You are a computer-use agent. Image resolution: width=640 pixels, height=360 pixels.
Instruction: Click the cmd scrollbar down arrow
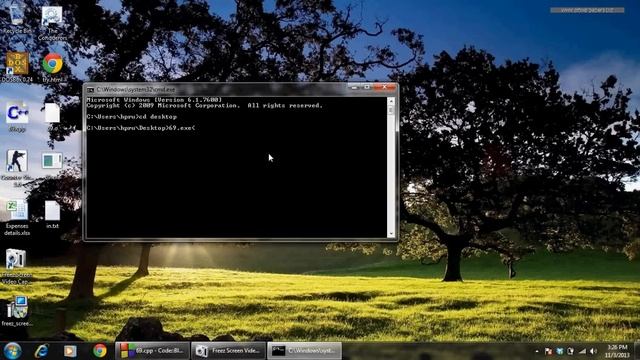391,234
